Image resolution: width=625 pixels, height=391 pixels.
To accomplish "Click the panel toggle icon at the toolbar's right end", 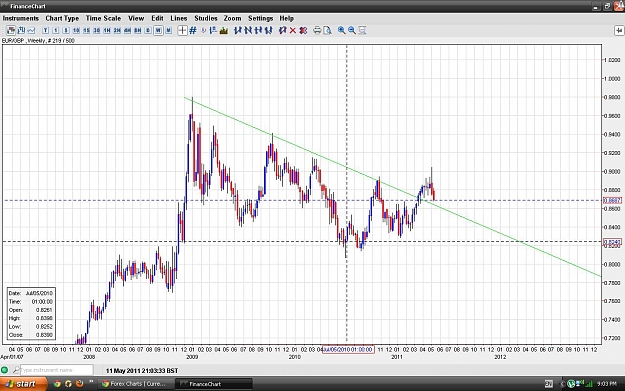I will 619,30.
